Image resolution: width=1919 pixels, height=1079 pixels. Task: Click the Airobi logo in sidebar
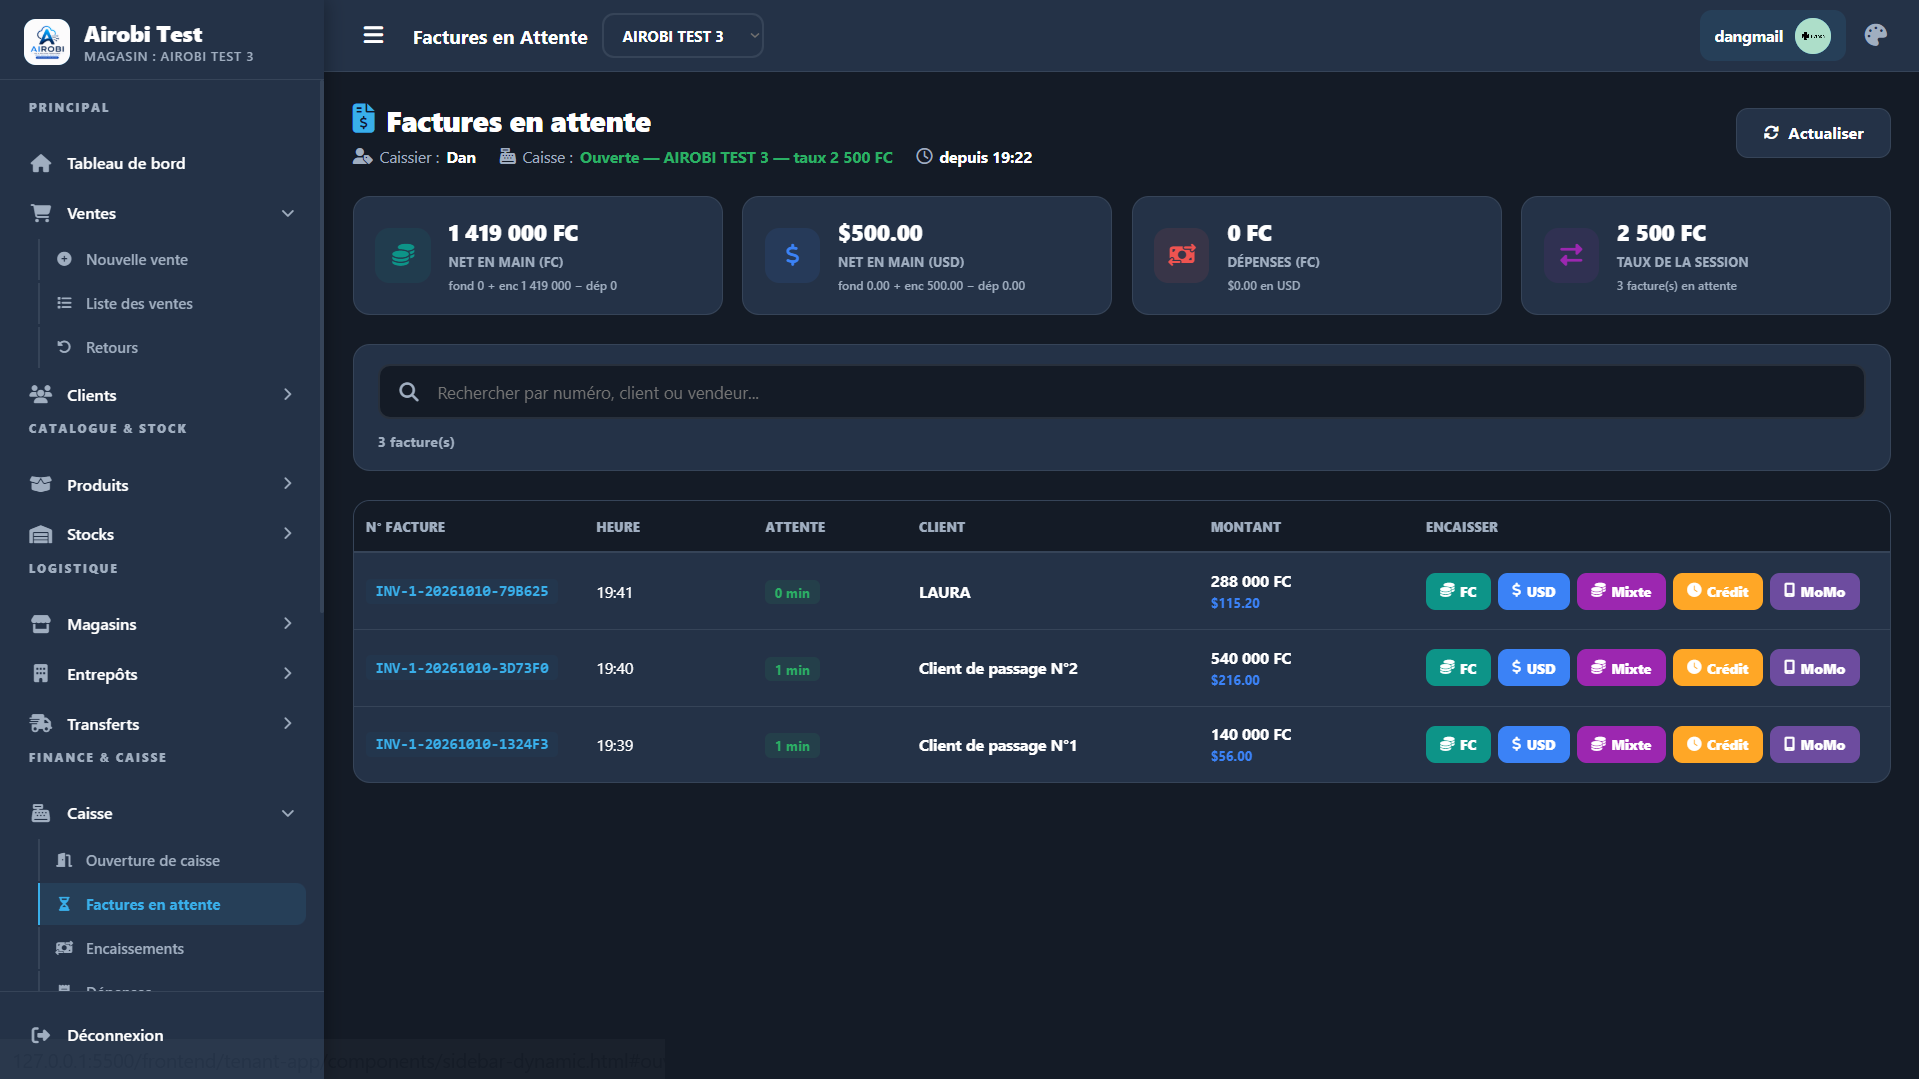(x=47, y=42)
